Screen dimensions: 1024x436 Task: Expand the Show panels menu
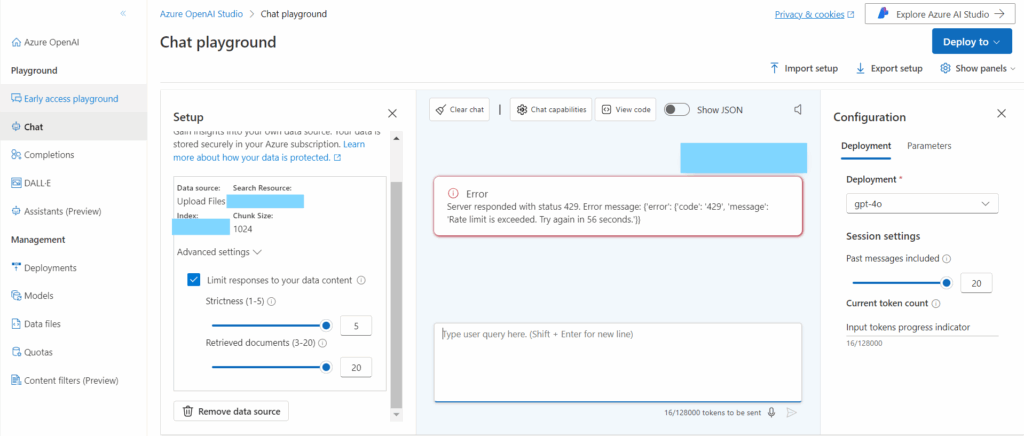tap(978, 69)
